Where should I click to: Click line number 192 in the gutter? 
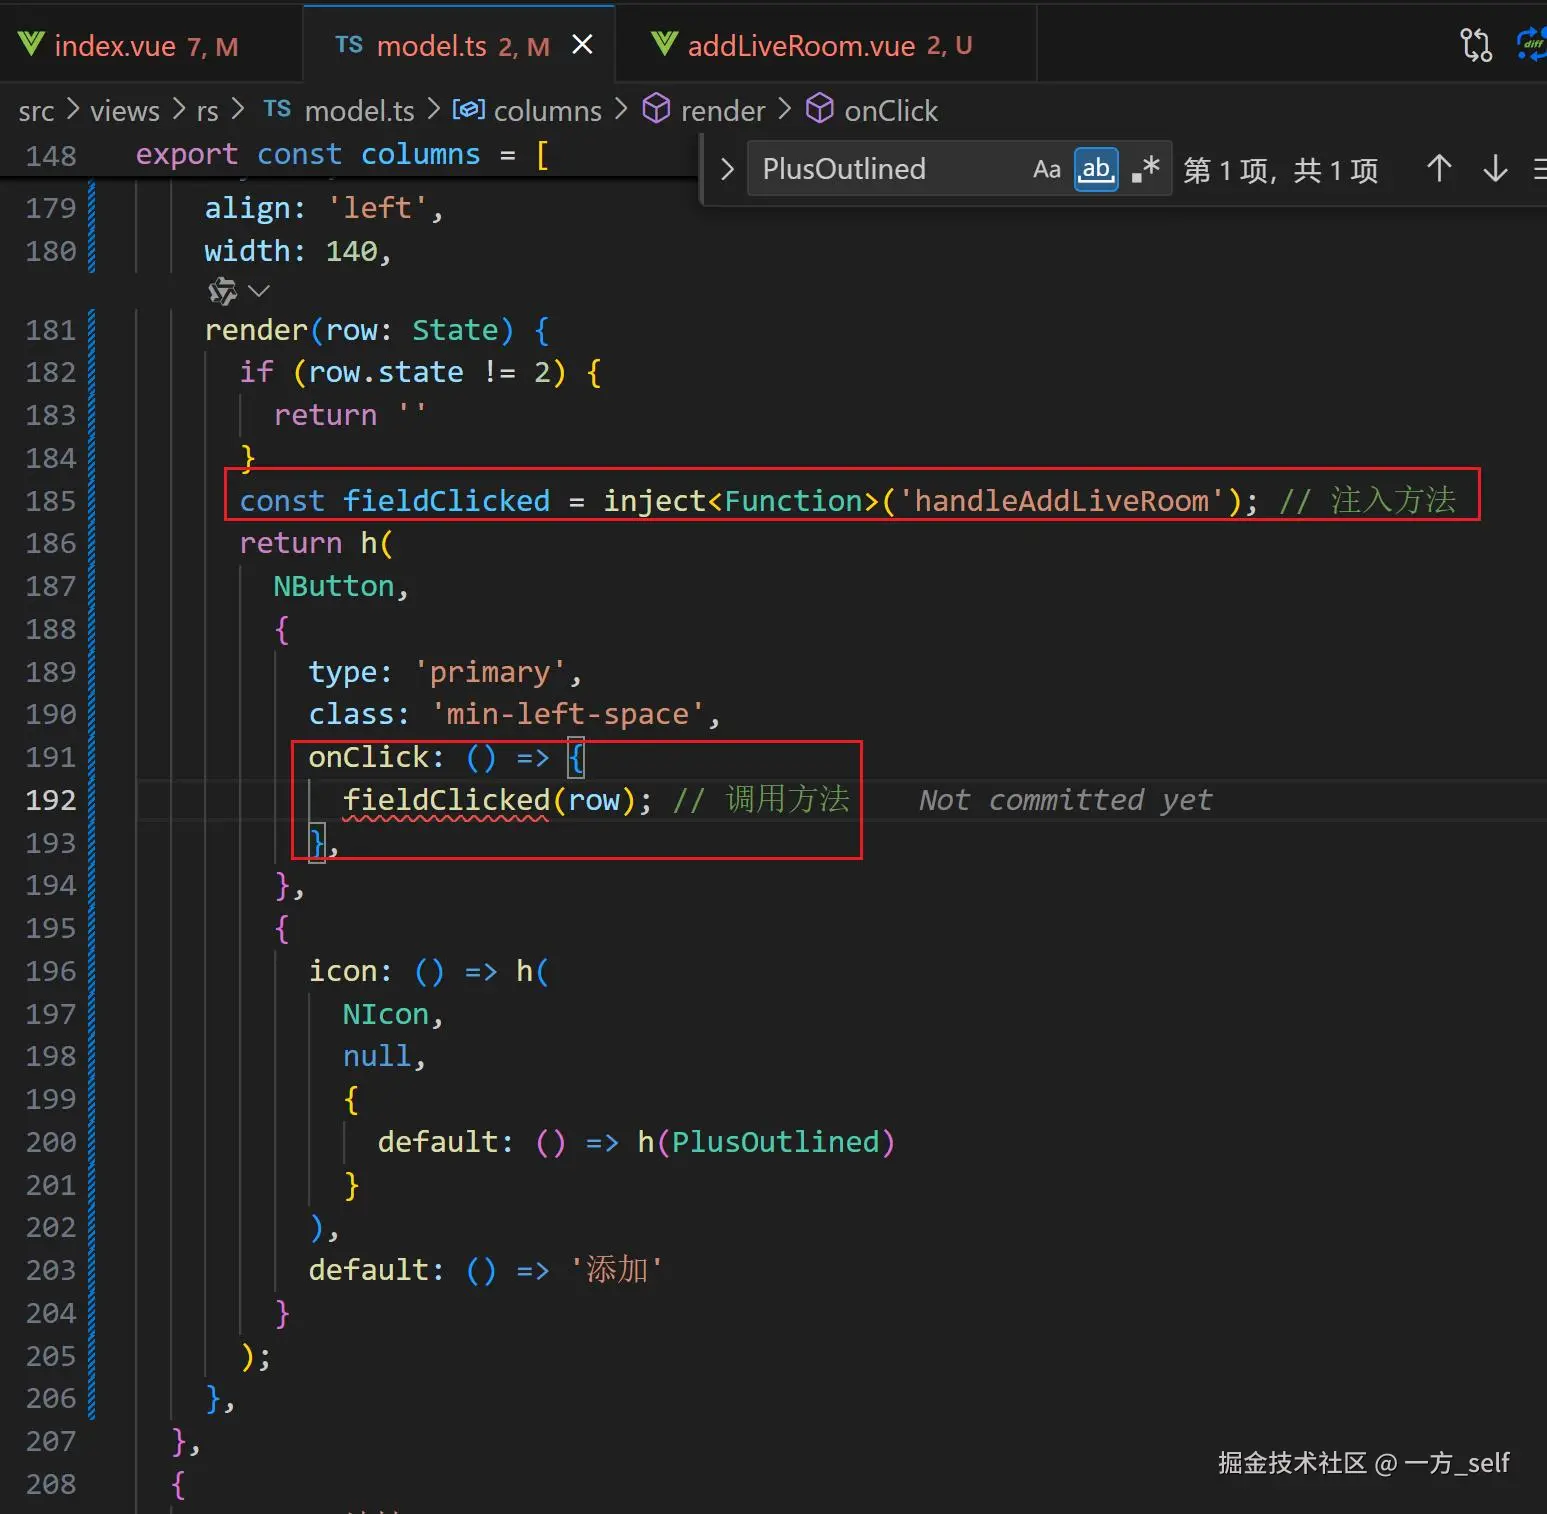[x=51, y=800]
